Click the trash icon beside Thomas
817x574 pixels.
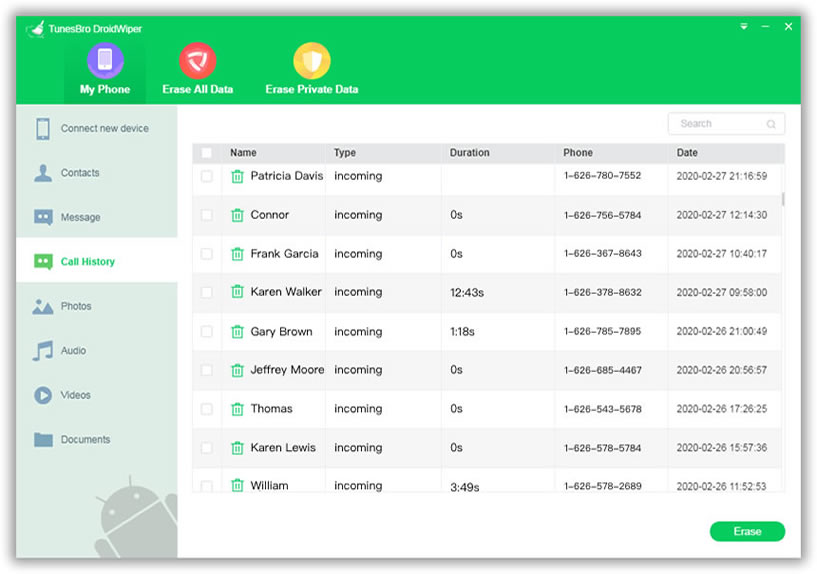click(x=237, y=409)
